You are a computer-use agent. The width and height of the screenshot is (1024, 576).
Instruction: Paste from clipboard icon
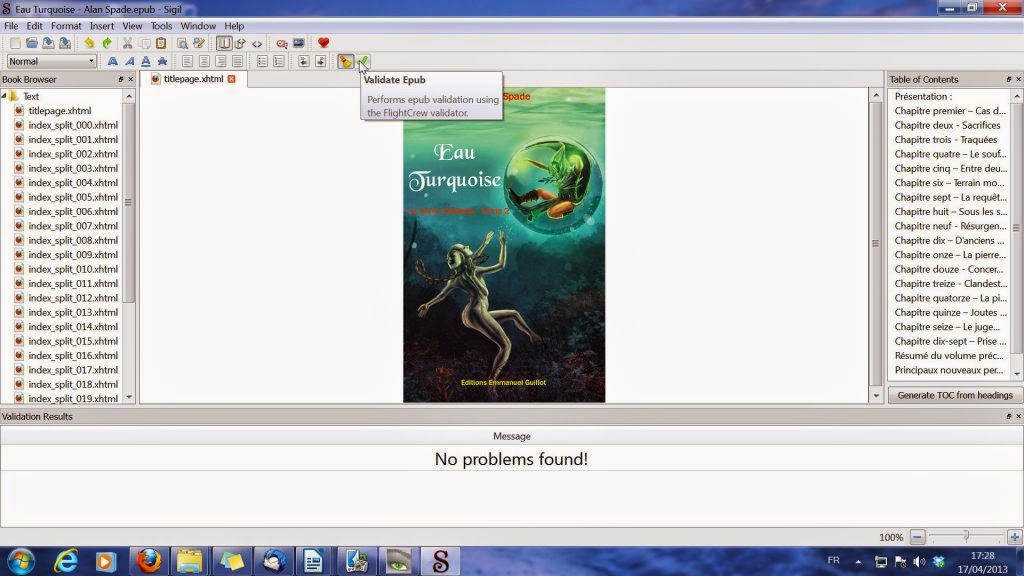161,43
